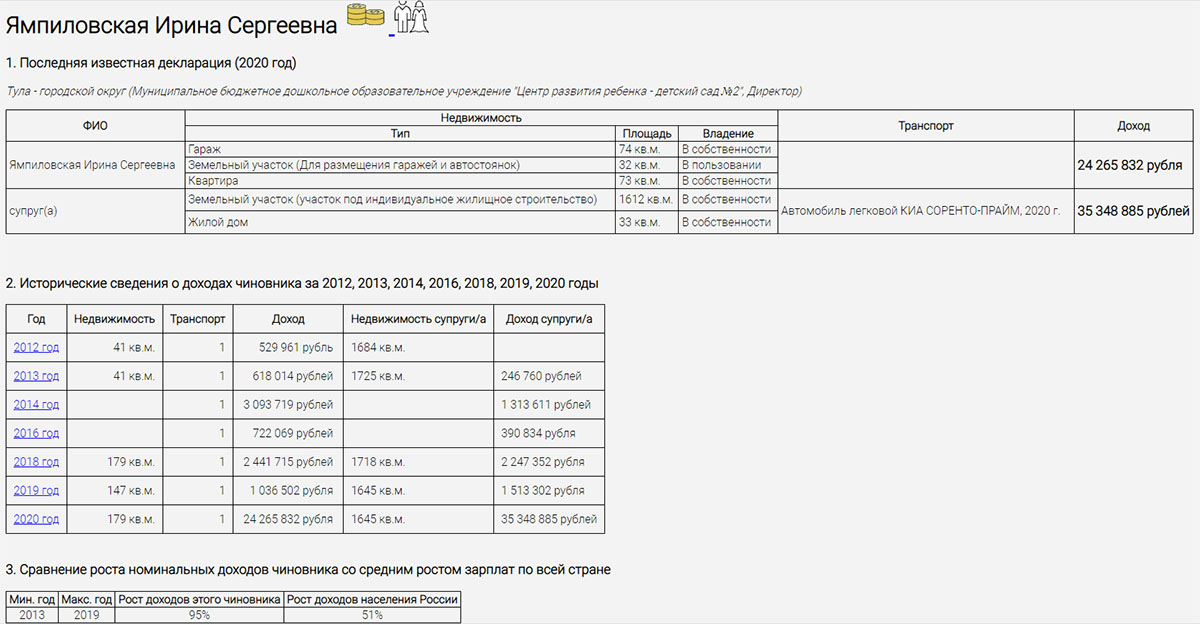This screenshot has width=1200, height=624.
Task: Click spouse income 35 348 885 рублей in the top table
Action: click(1133, 211)
